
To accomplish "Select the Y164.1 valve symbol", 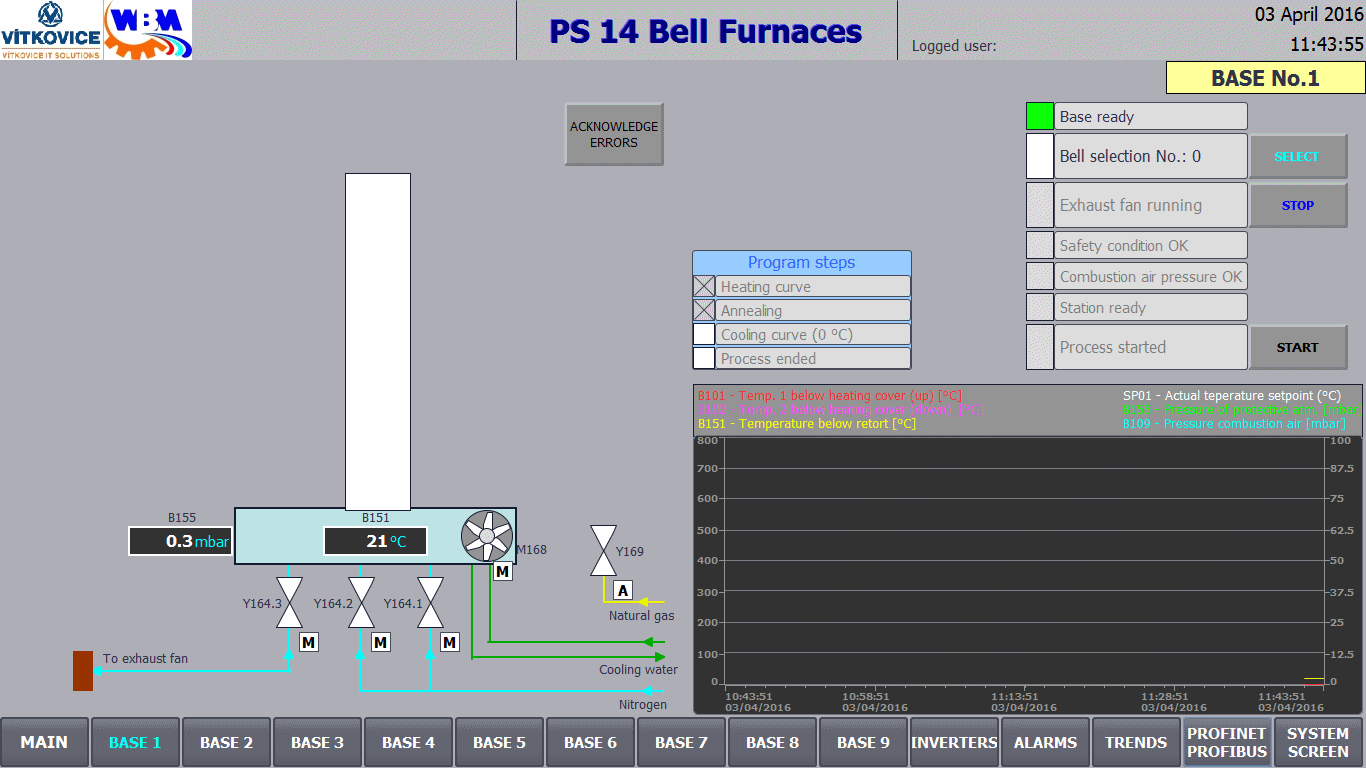I will 431,603.
